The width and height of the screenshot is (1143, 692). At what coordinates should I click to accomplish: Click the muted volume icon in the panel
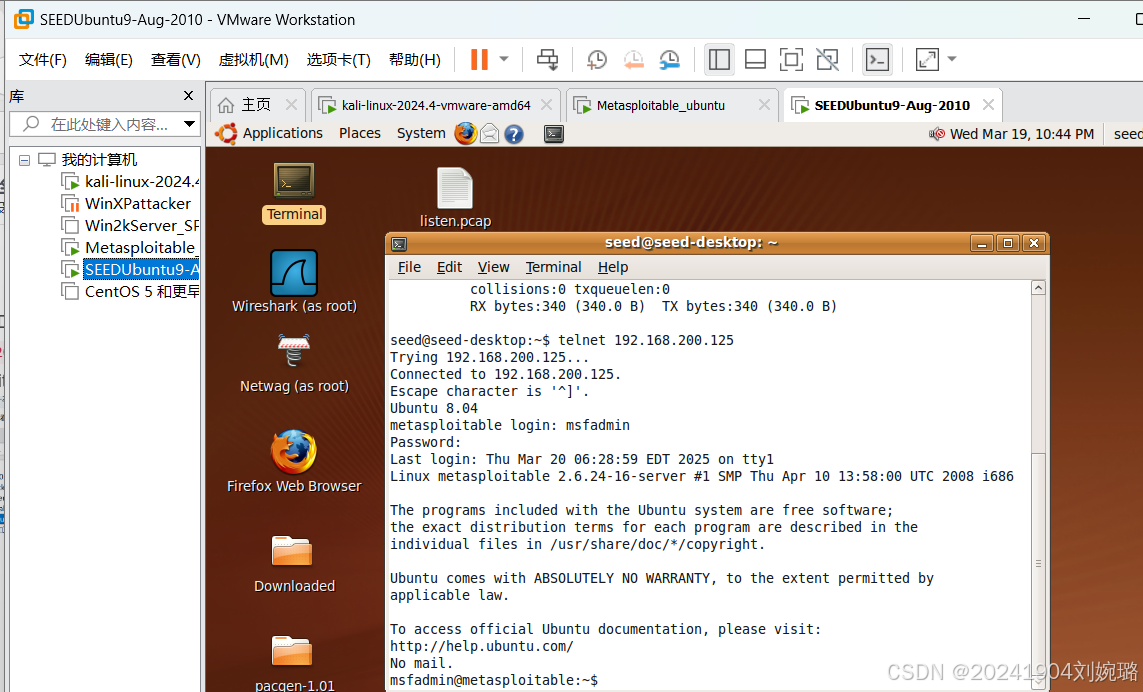tap(937, 134)
